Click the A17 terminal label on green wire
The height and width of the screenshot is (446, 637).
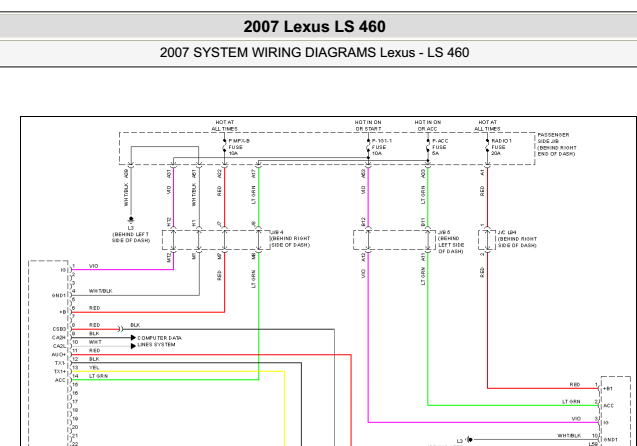point(254,174)
